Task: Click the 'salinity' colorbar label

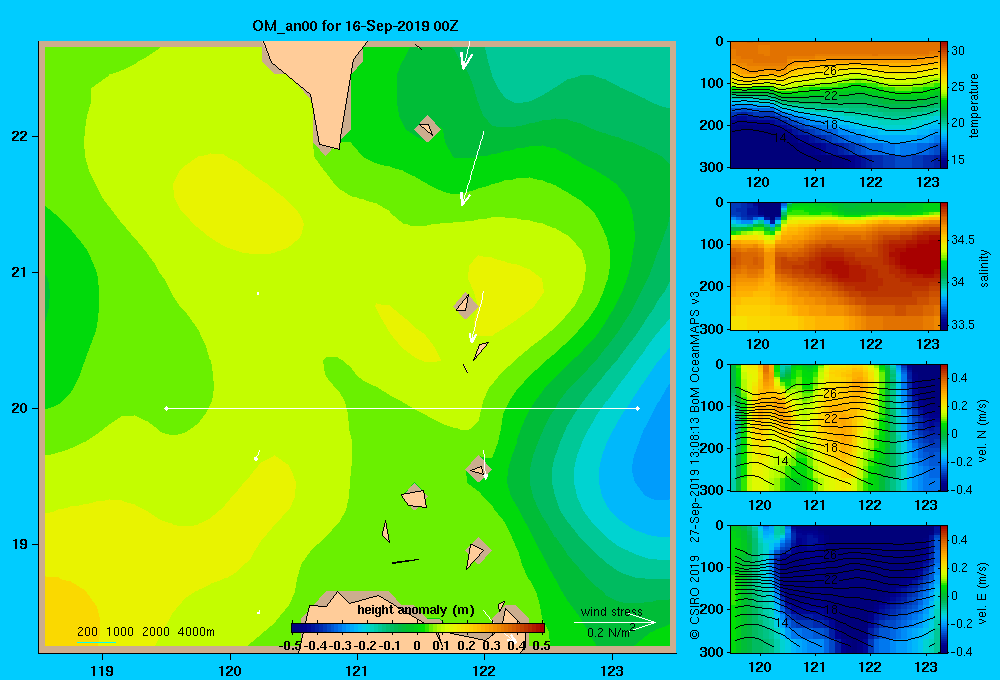Action: coord(984,268)
